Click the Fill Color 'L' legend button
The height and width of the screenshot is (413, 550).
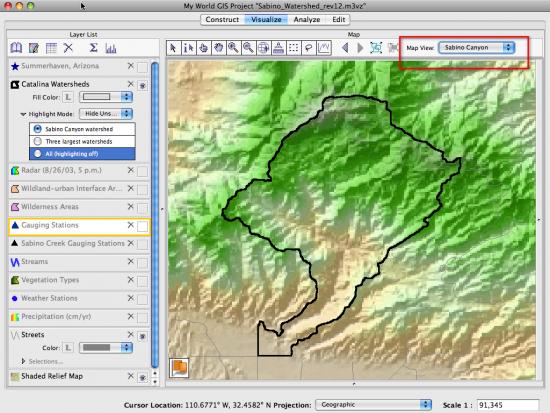click(68, 97)
